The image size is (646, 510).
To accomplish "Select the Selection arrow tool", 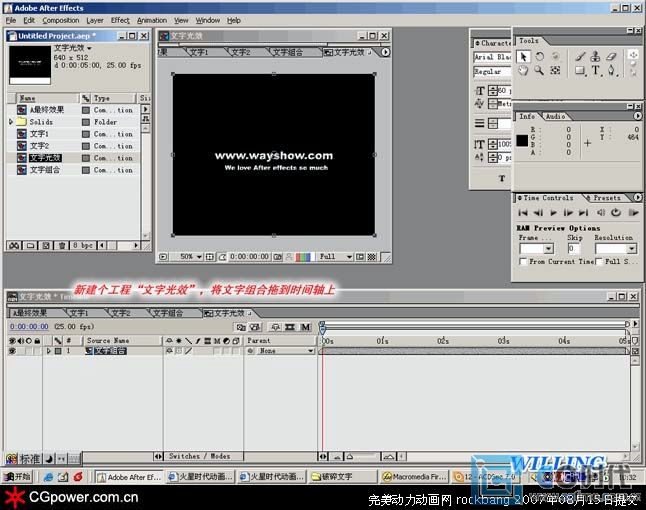I will (523, 56).
